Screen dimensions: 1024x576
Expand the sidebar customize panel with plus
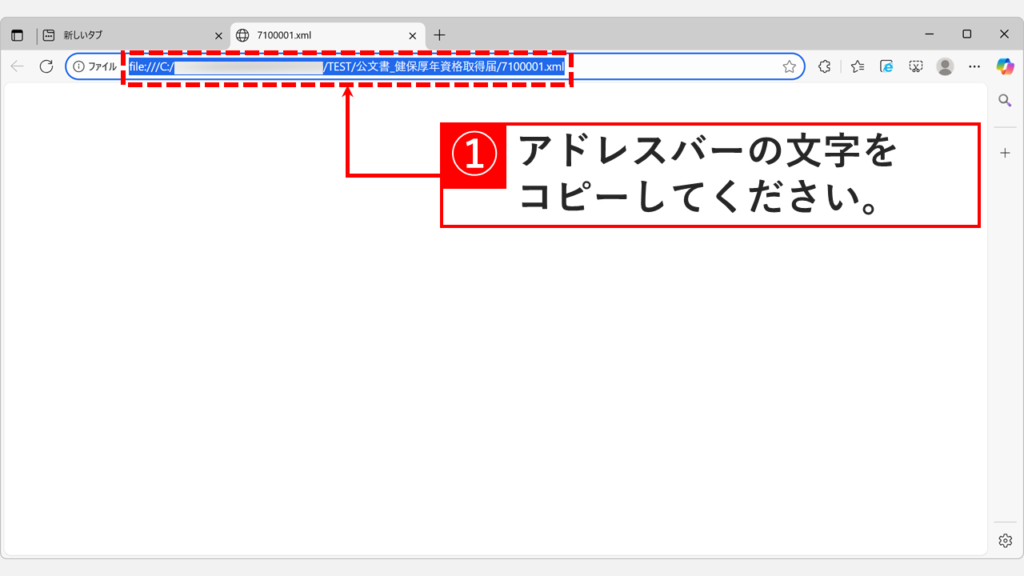tap(1006, 152)
